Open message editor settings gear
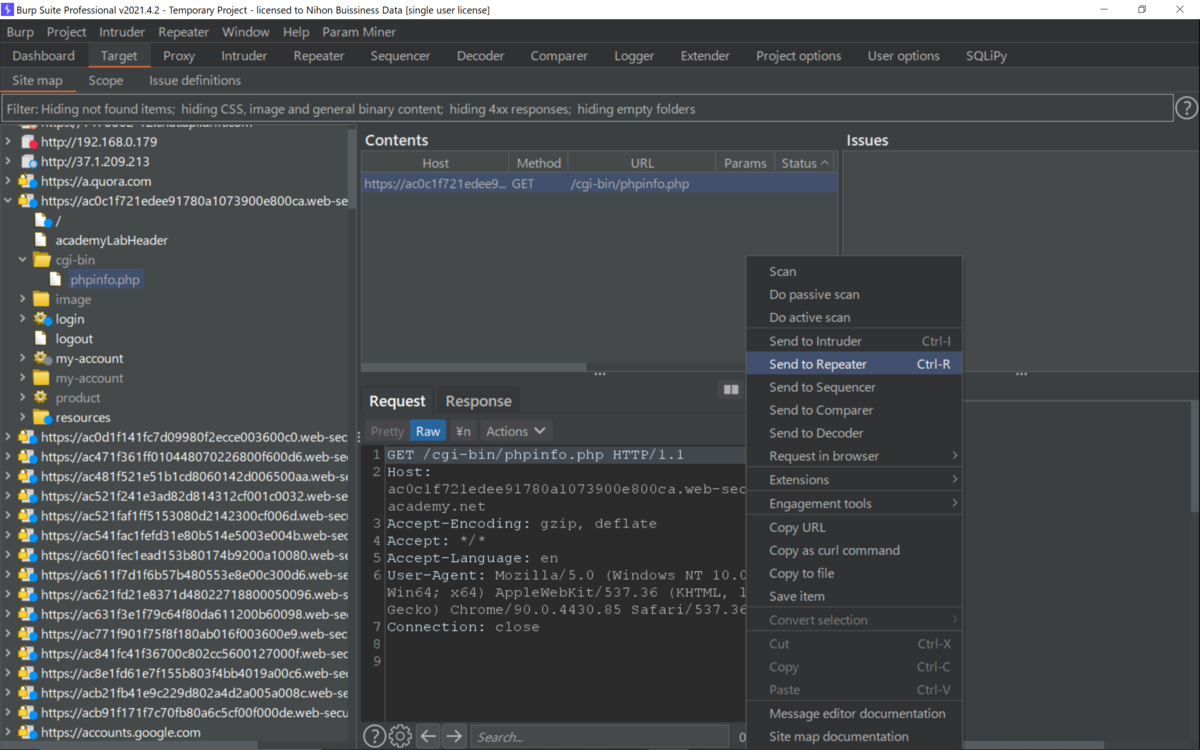1200x750 pixels. click(x=400, y=736)
